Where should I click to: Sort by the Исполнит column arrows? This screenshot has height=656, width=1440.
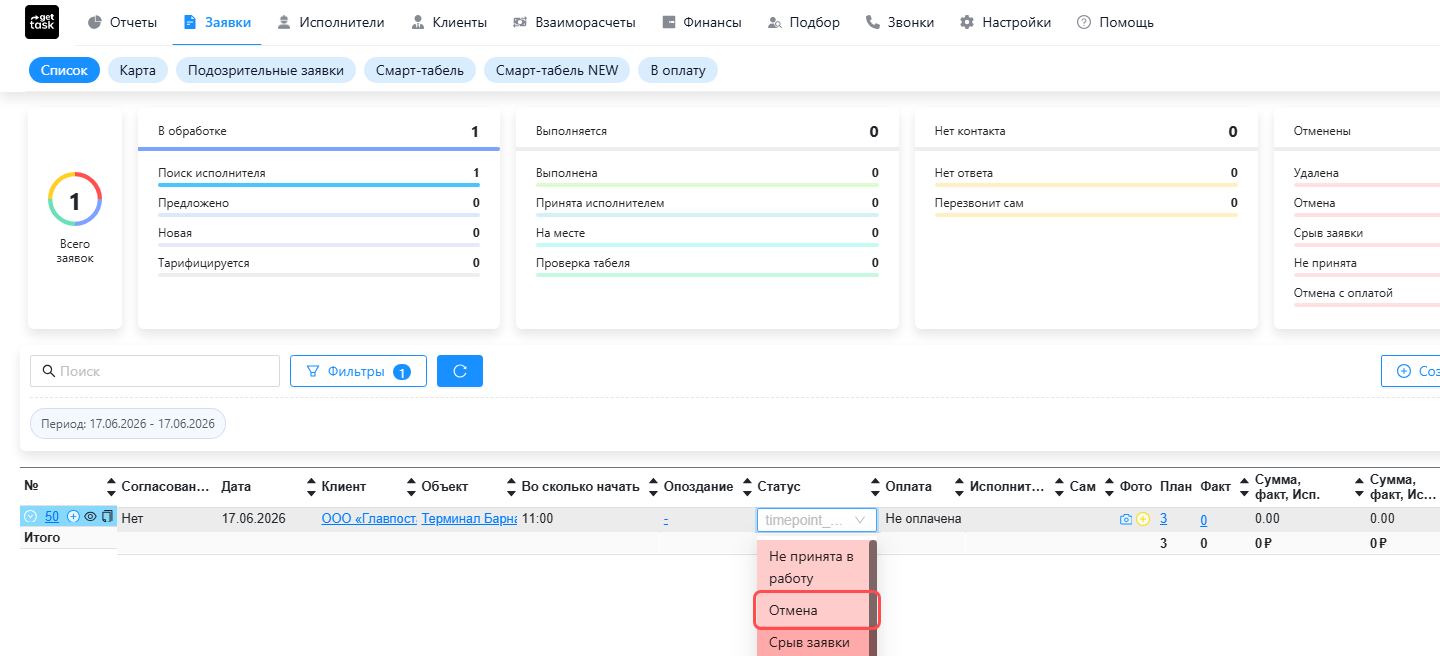(1060, 487)
